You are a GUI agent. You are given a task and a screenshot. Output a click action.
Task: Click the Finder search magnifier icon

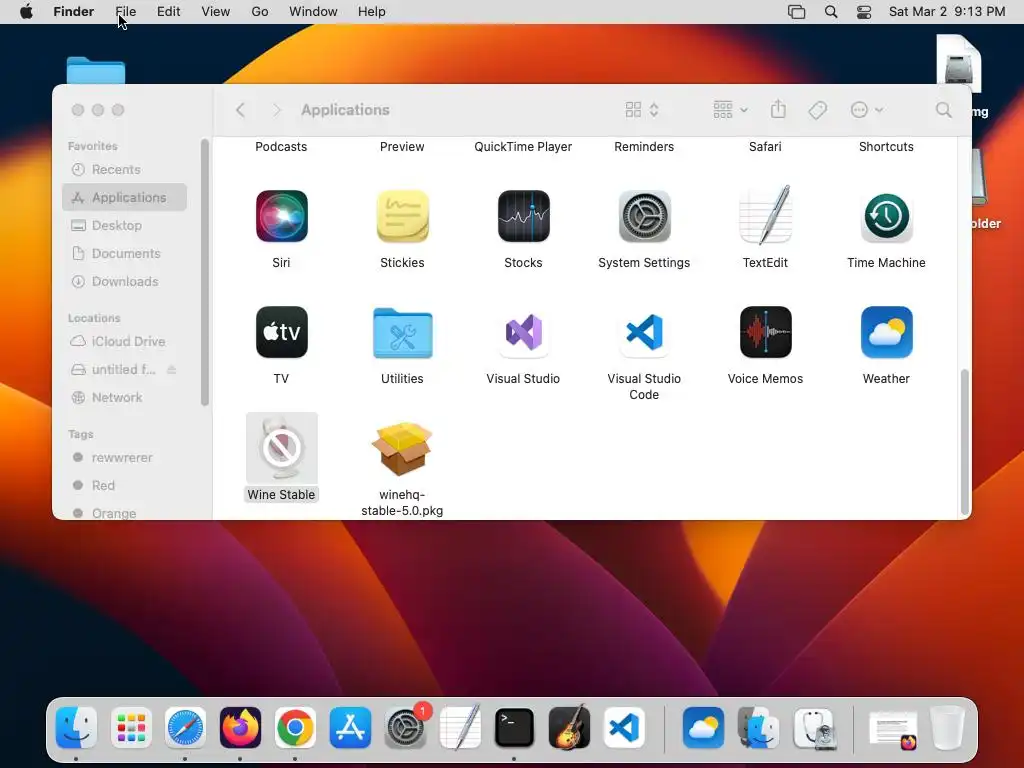(x=944, y=110)
